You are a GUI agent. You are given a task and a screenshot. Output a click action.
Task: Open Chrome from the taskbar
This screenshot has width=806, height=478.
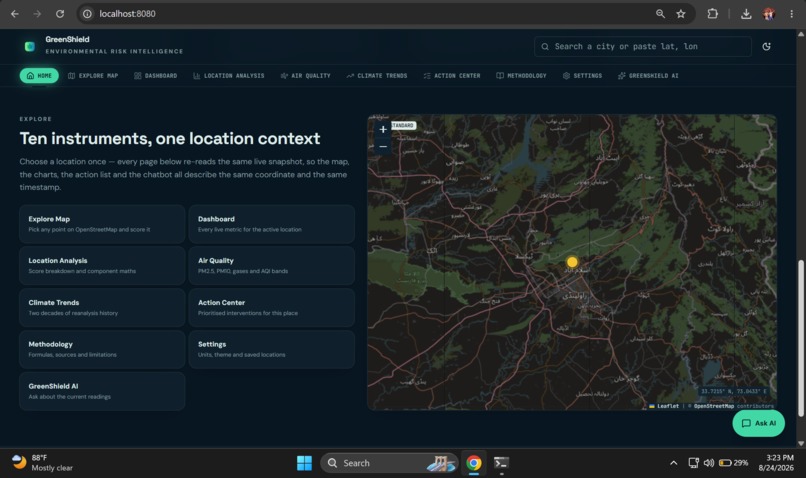[473, 463]
